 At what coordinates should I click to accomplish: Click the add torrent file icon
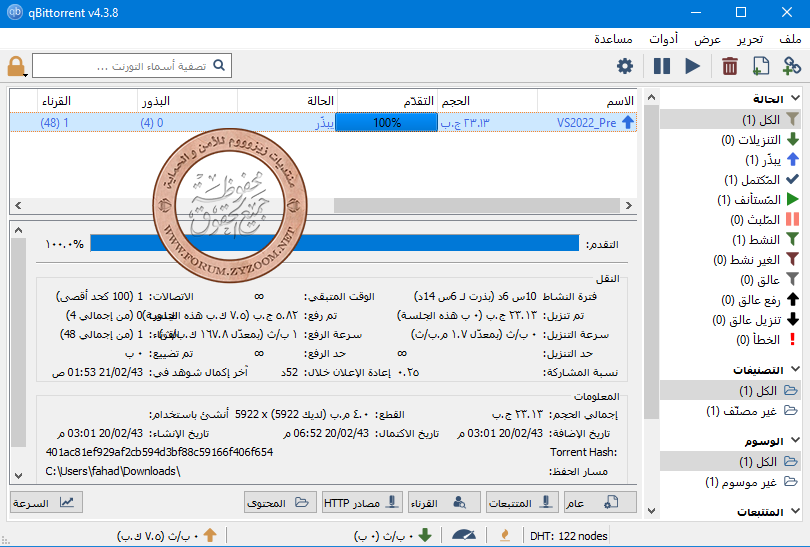[760, 66]
